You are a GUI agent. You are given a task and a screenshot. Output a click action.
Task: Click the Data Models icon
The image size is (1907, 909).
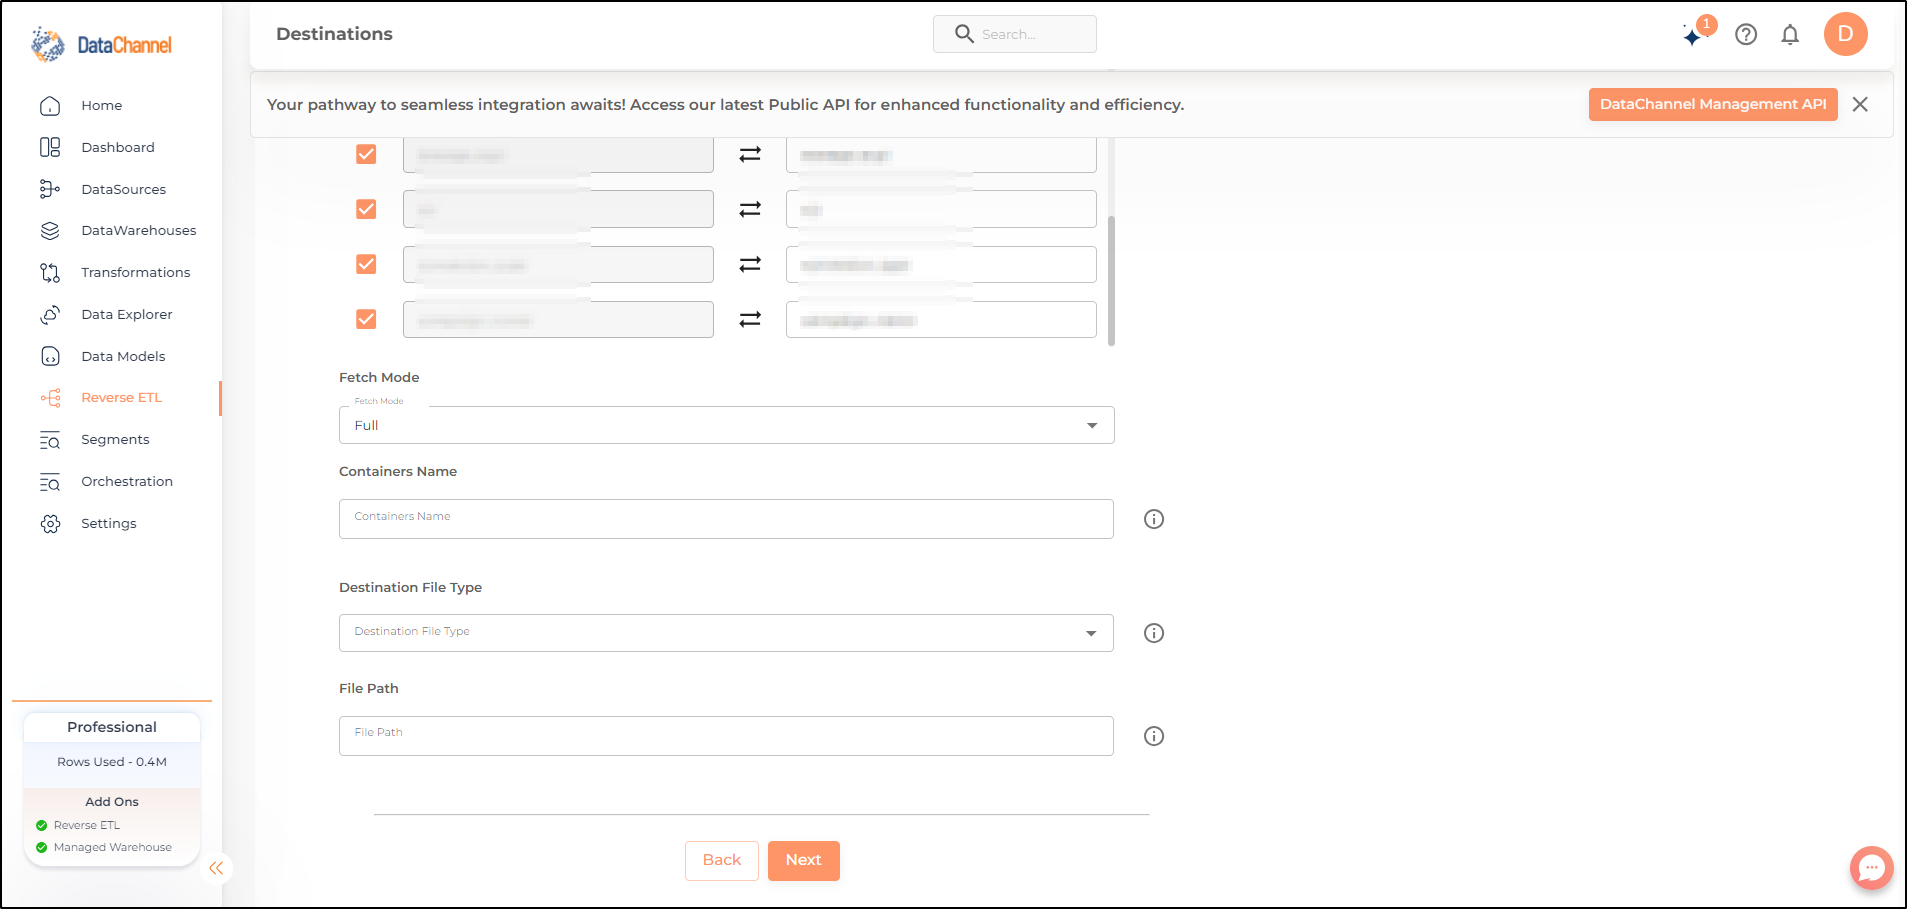[50, 356]
